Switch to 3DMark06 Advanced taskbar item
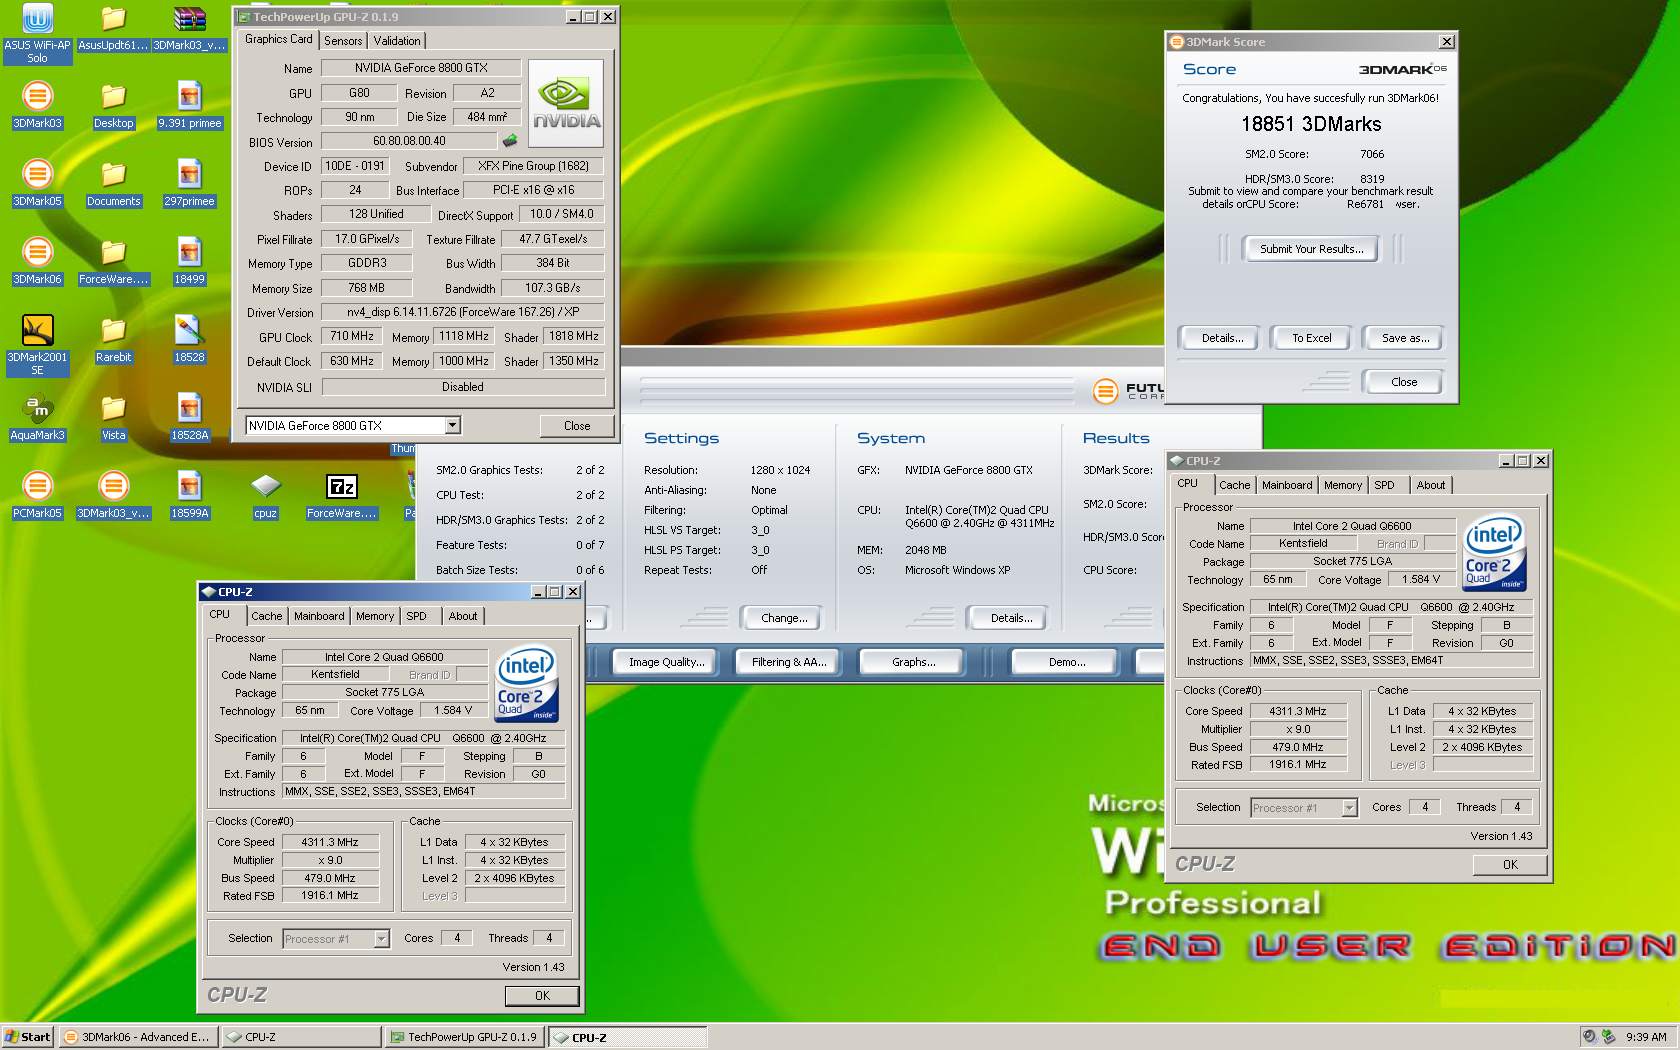The width and height of the screenshot is (1680, 1050). 138,1037
